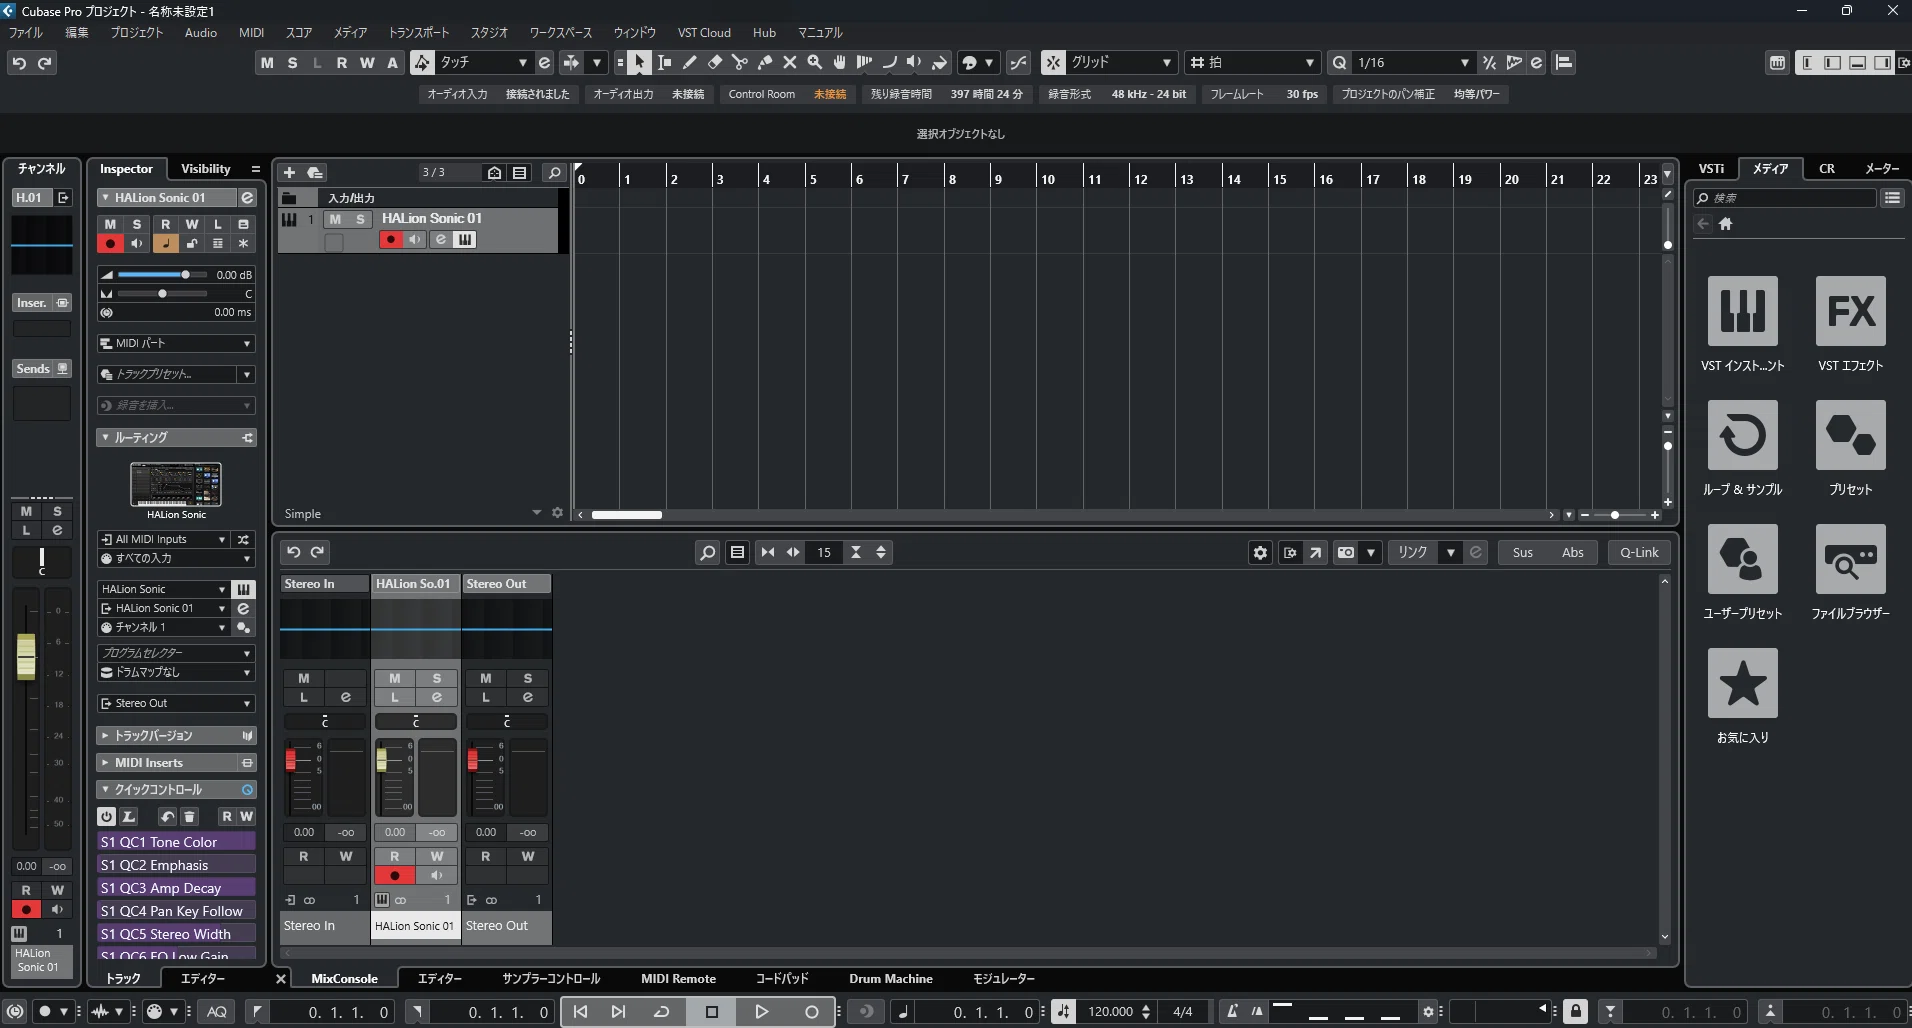Screen dimensions: 1912x1028
Task: Click the リンク button in MixConsole
Action: coord(1412,552)
